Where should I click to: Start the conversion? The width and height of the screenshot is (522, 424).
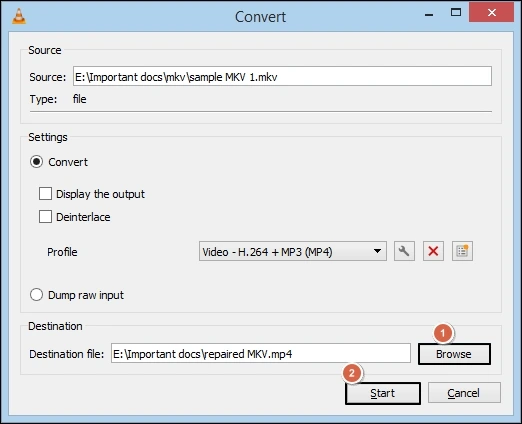(x=383, y=393)
